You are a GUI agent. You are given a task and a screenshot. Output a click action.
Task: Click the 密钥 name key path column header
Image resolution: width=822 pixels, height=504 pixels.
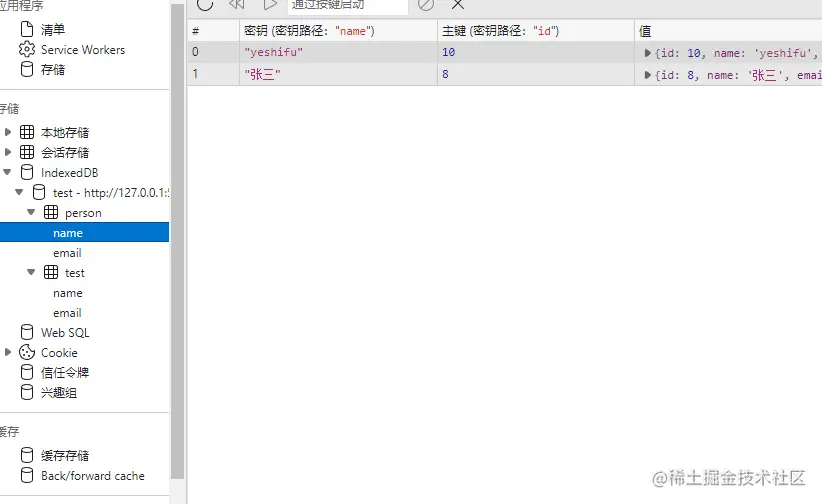click(338, 31)
